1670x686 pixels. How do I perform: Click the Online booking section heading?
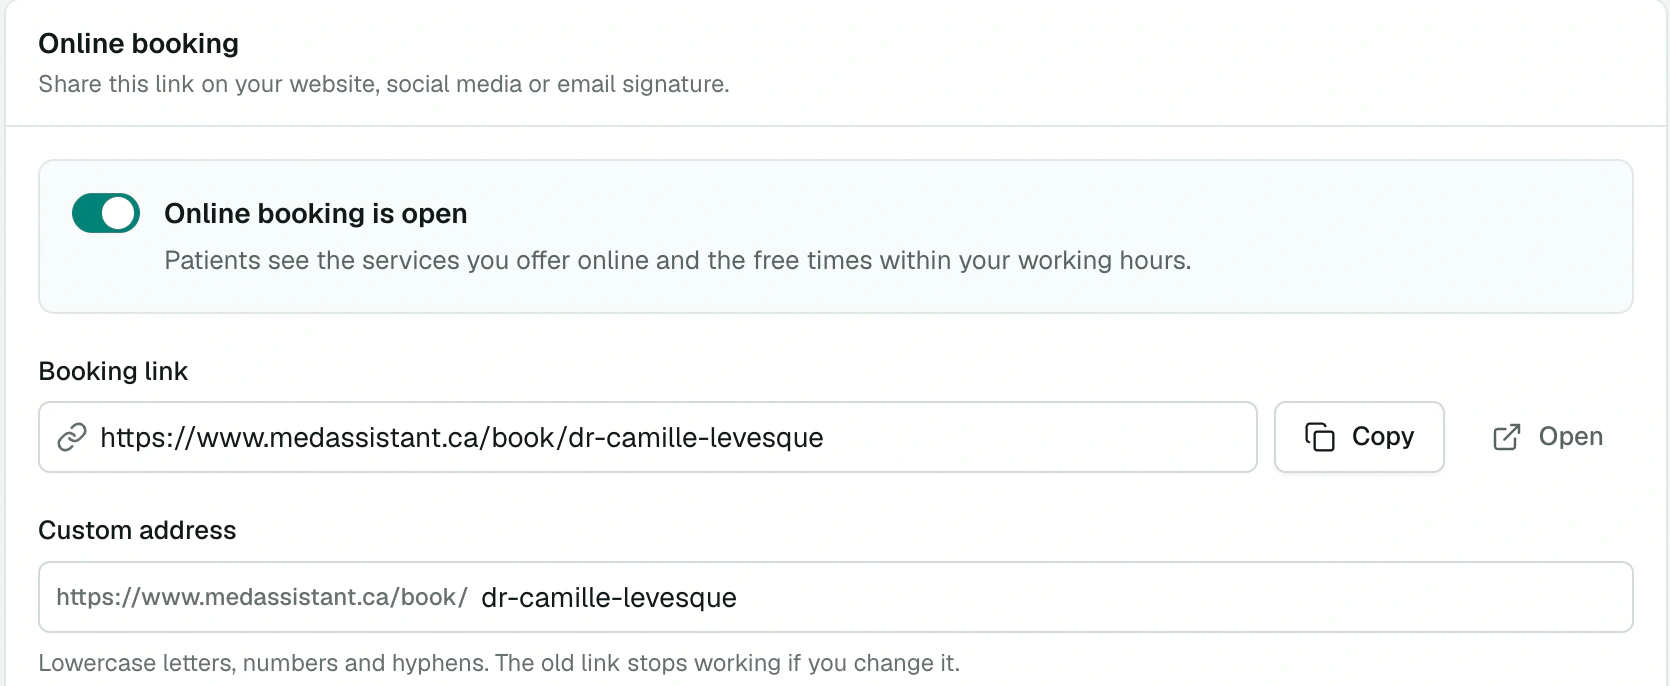point(139,44)
